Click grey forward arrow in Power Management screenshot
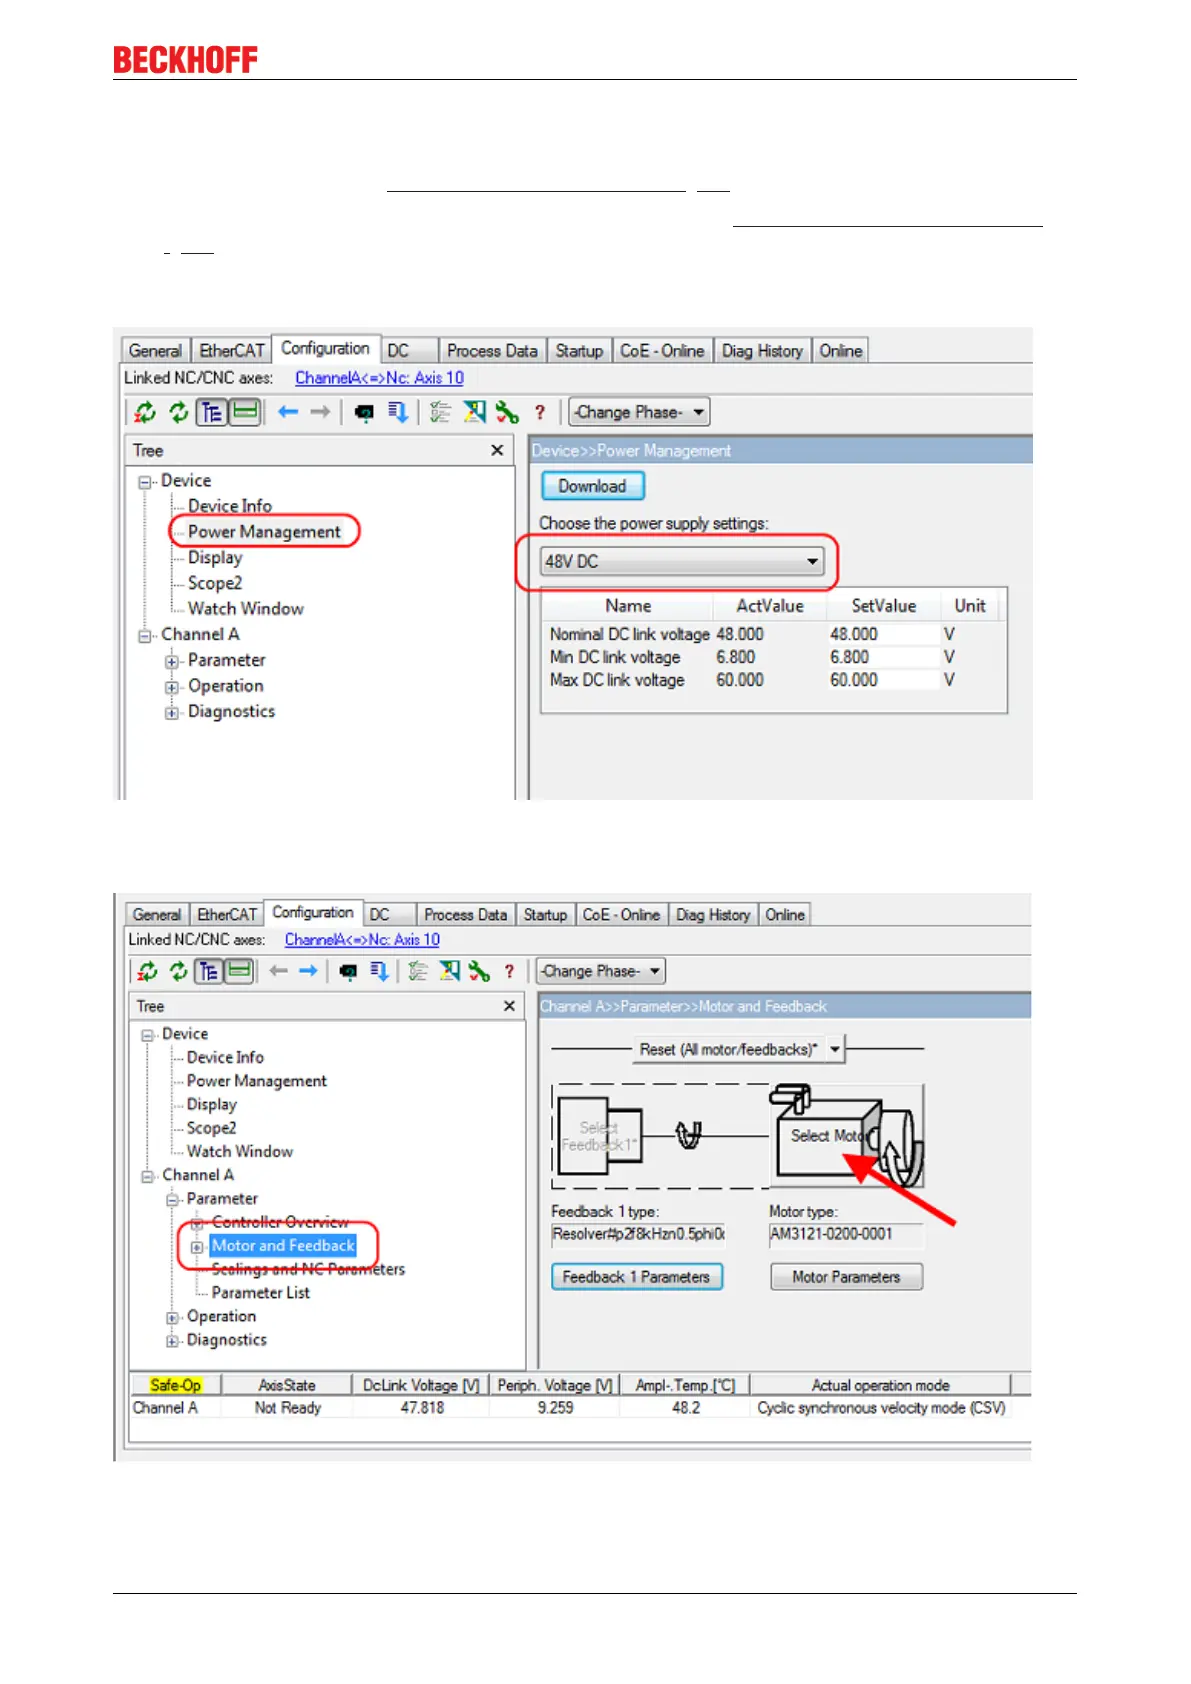The image size is (1191, 1684). [x=320, y=412]
